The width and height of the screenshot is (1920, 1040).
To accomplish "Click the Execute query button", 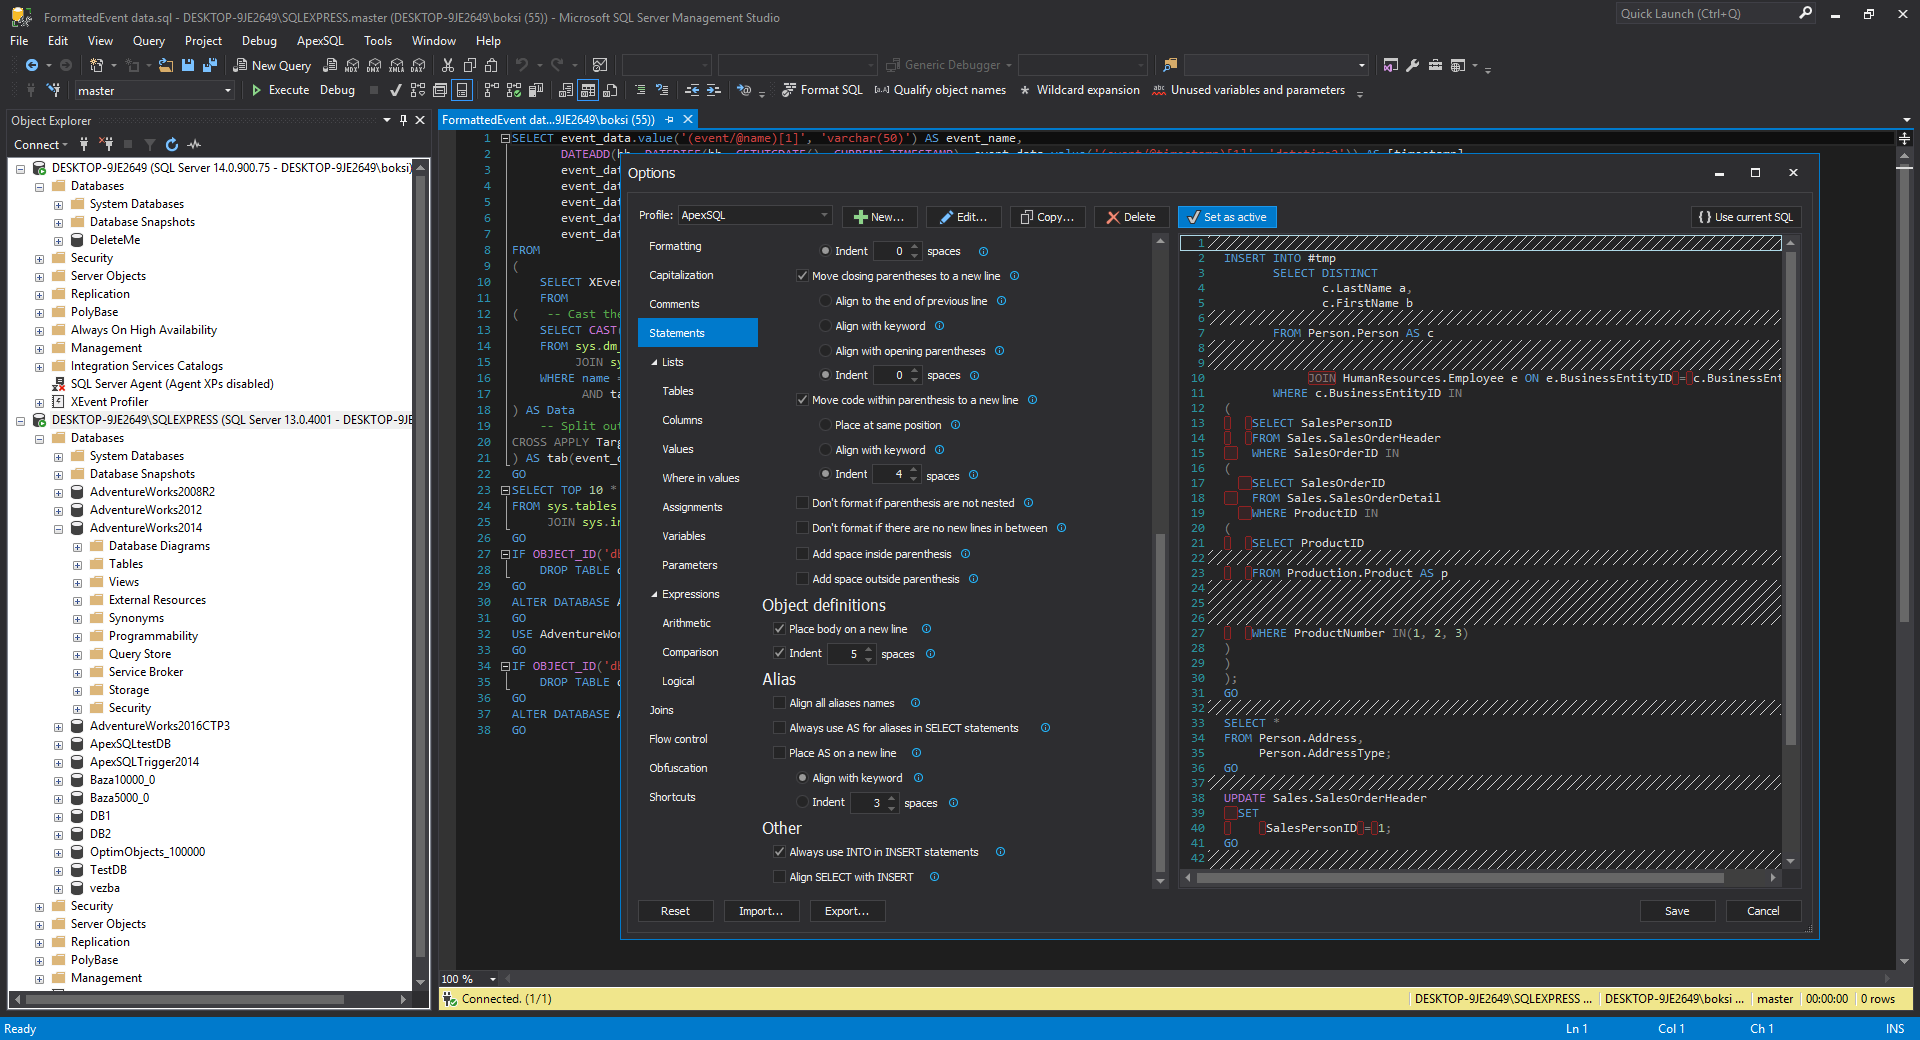I will pos(280,90).
